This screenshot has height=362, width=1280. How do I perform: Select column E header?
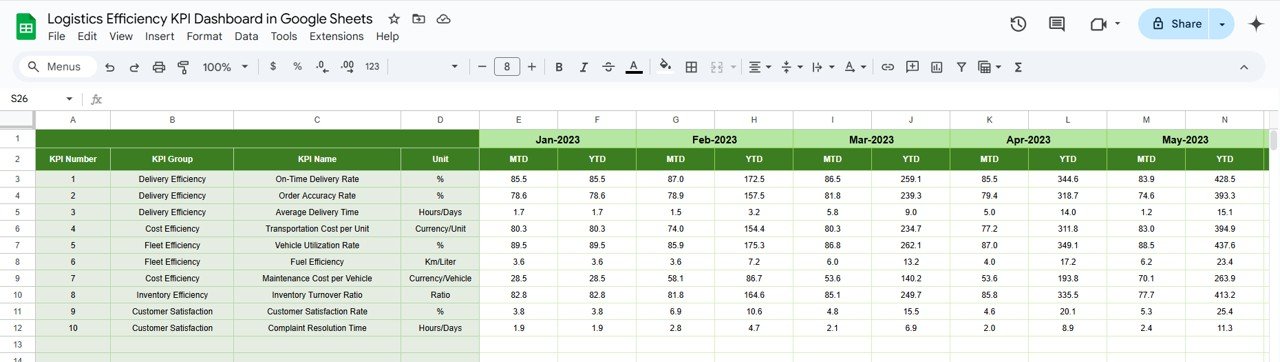[518, 120]
